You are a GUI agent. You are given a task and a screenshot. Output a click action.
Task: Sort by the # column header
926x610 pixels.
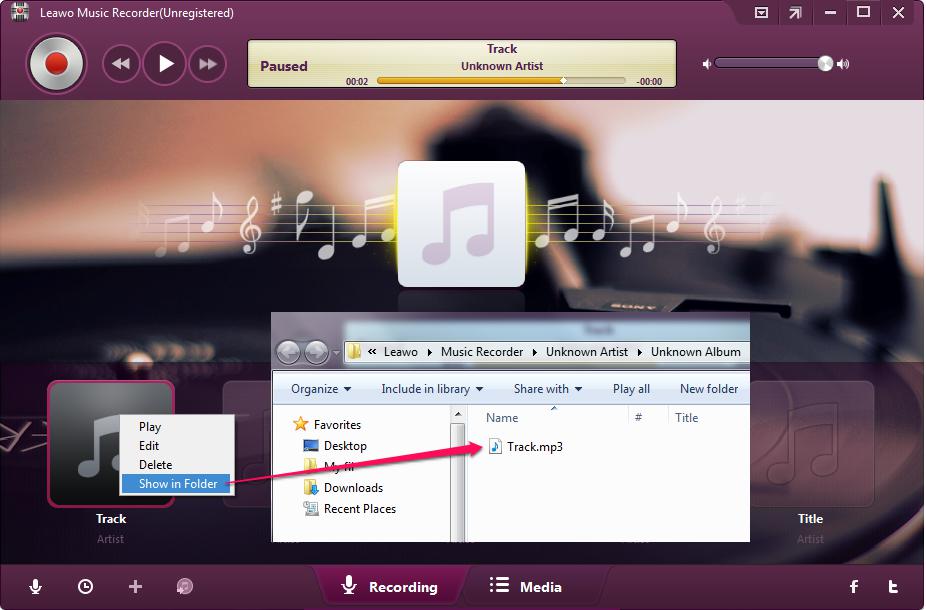[638, 417]
